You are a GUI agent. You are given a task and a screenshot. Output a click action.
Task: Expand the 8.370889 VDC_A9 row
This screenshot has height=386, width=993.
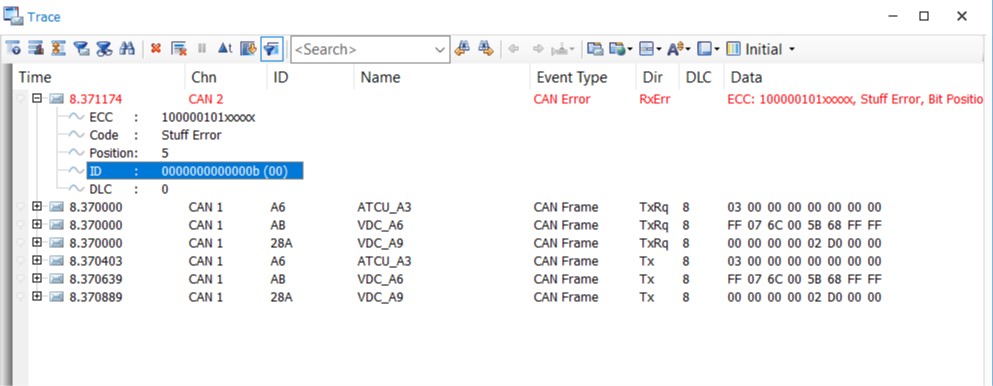(x=37, y=297)
